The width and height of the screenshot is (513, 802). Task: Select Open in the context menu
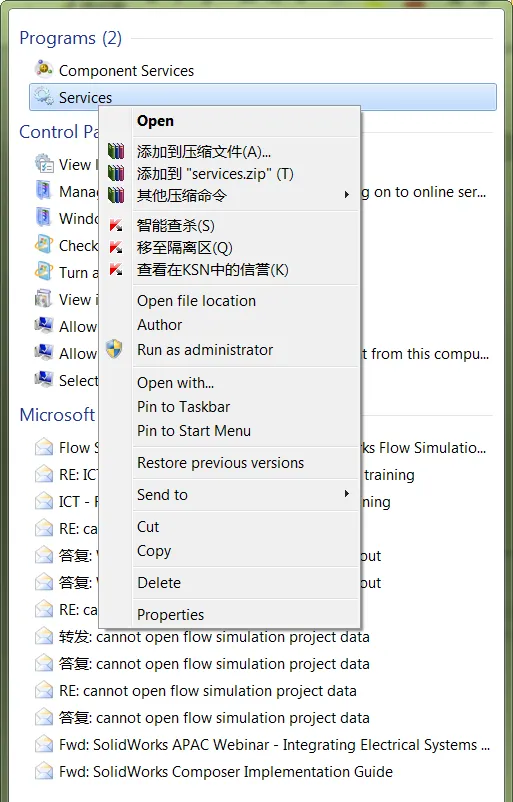point(155,121)
